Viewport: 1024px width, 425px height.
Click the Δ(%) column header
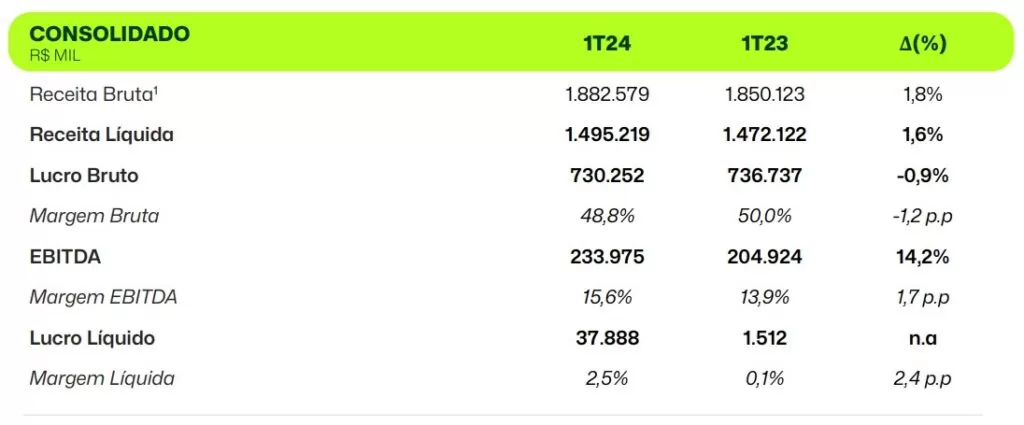(923, 44)
